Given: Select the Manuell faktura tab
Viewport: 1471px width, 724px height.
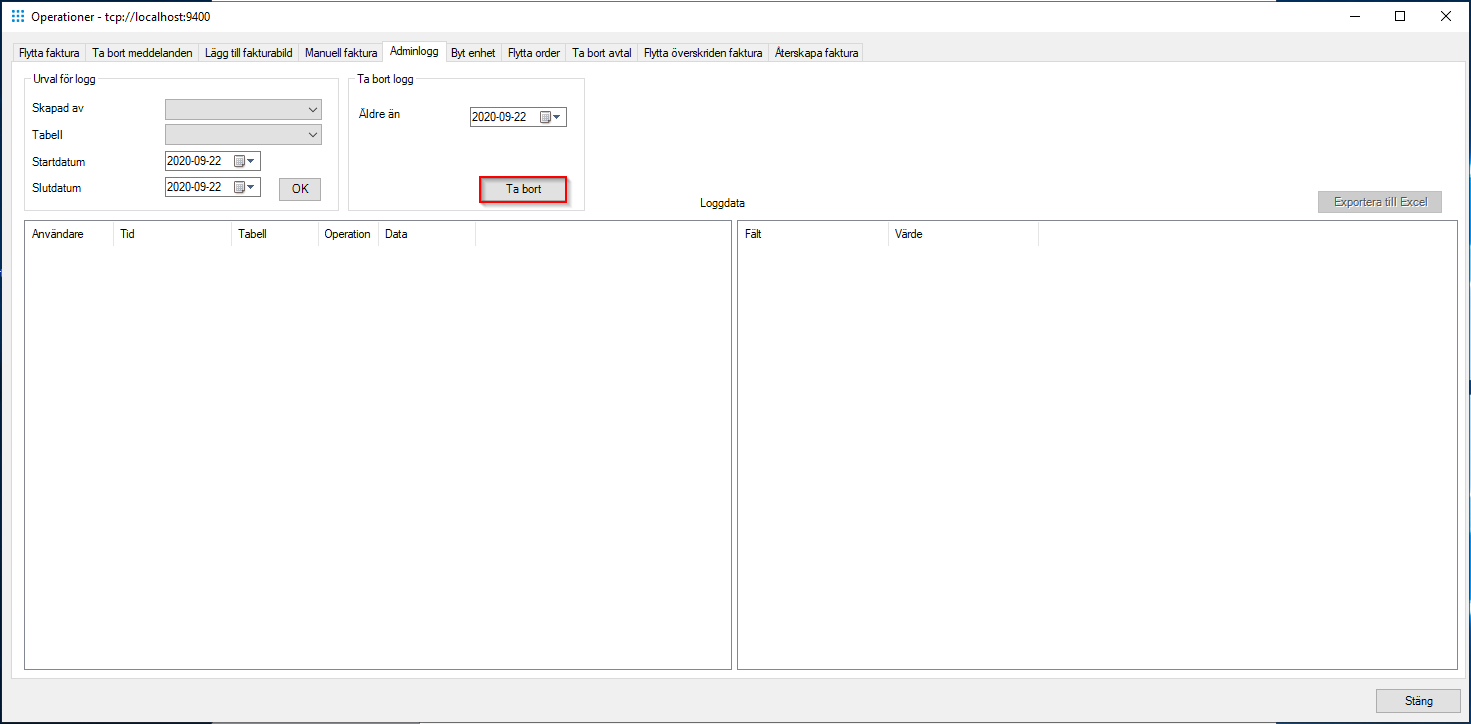Looking at the screenshot, I should (341, 52).
